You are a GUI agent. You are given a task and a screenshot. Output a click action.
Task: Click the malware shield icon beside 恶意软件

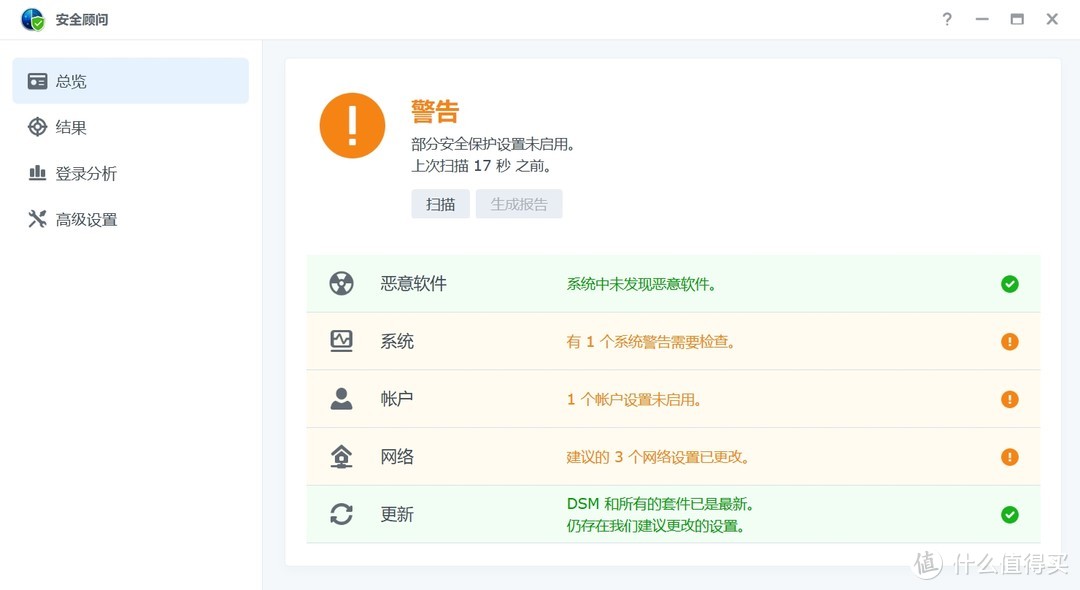point(341,283)
